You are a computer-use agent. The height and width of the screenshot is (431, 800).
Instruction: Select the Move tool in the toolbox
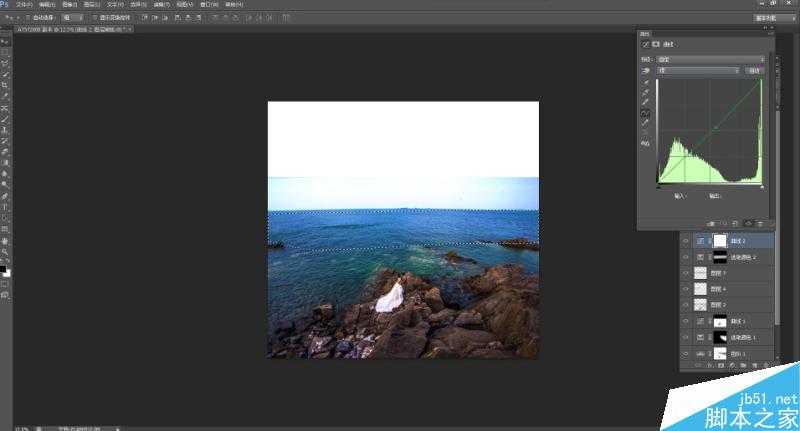coord(5,41)
